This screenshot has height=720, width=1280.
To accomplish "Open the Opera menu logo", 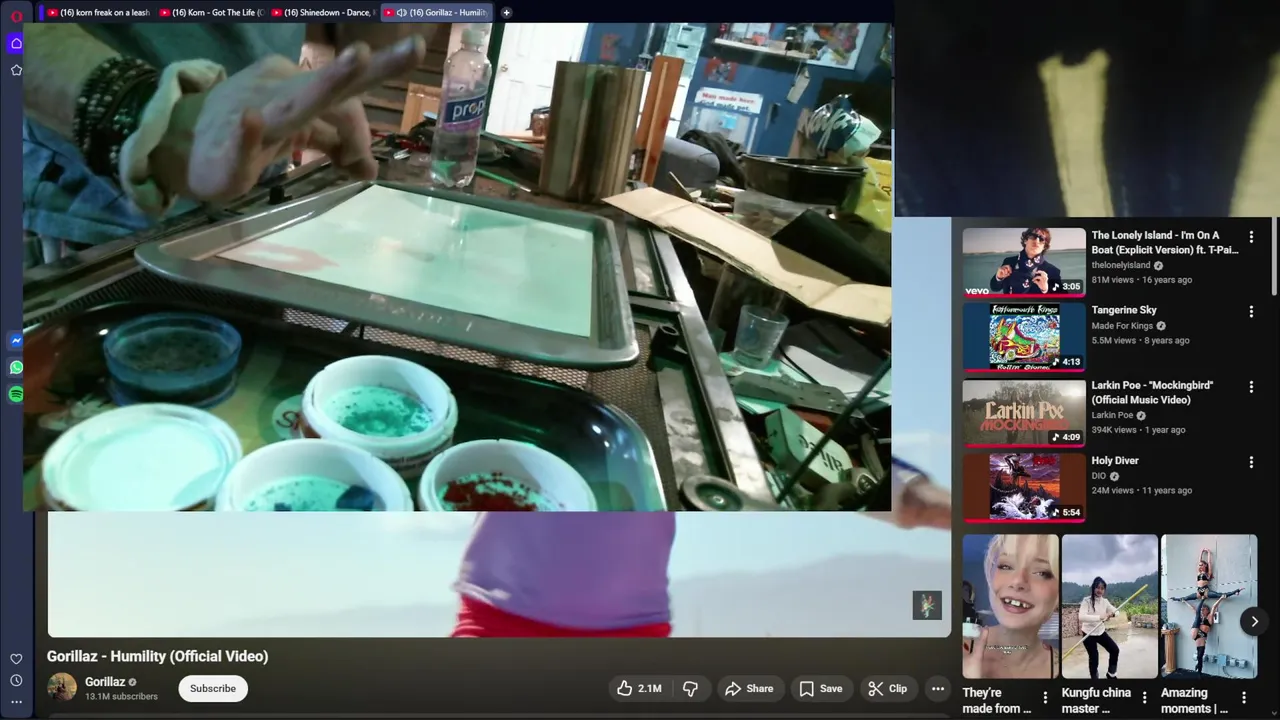I will [x=16, y=16].
